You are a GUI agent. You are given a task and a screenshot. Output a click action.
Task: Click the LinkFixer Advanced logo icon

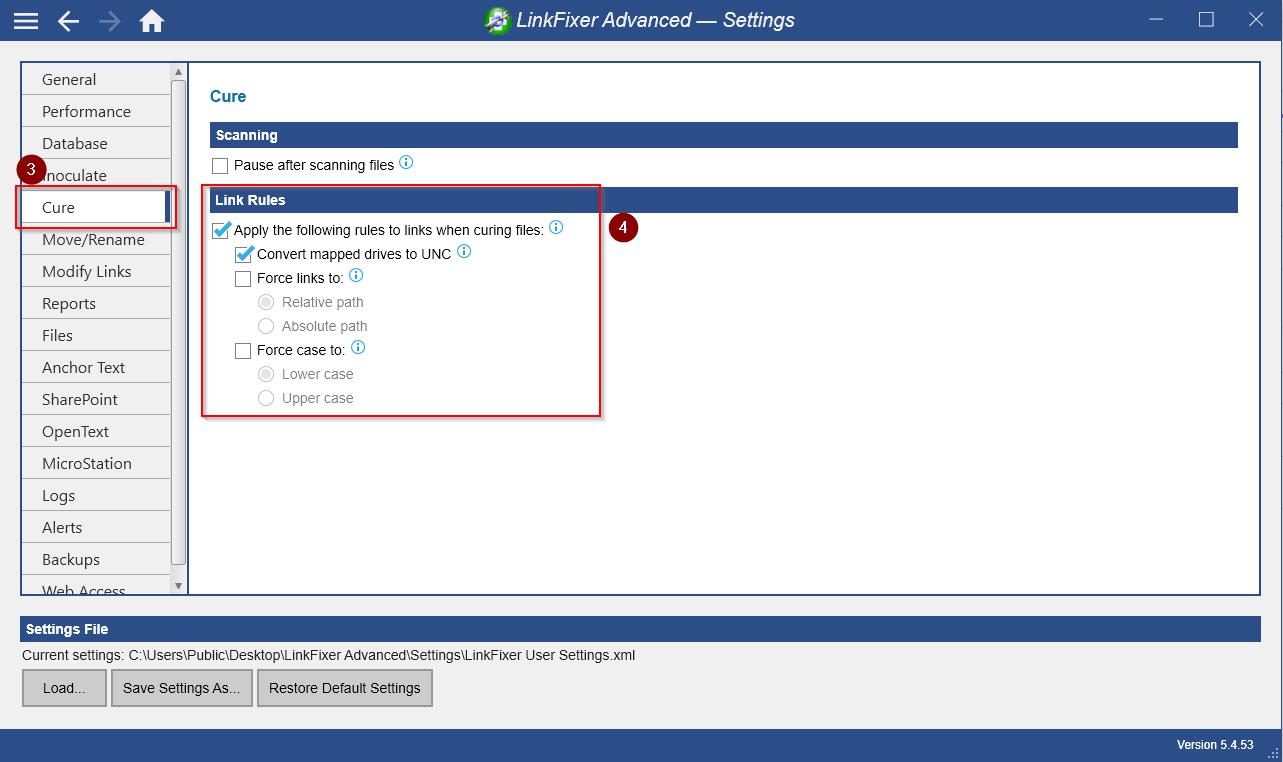[497, 20]
